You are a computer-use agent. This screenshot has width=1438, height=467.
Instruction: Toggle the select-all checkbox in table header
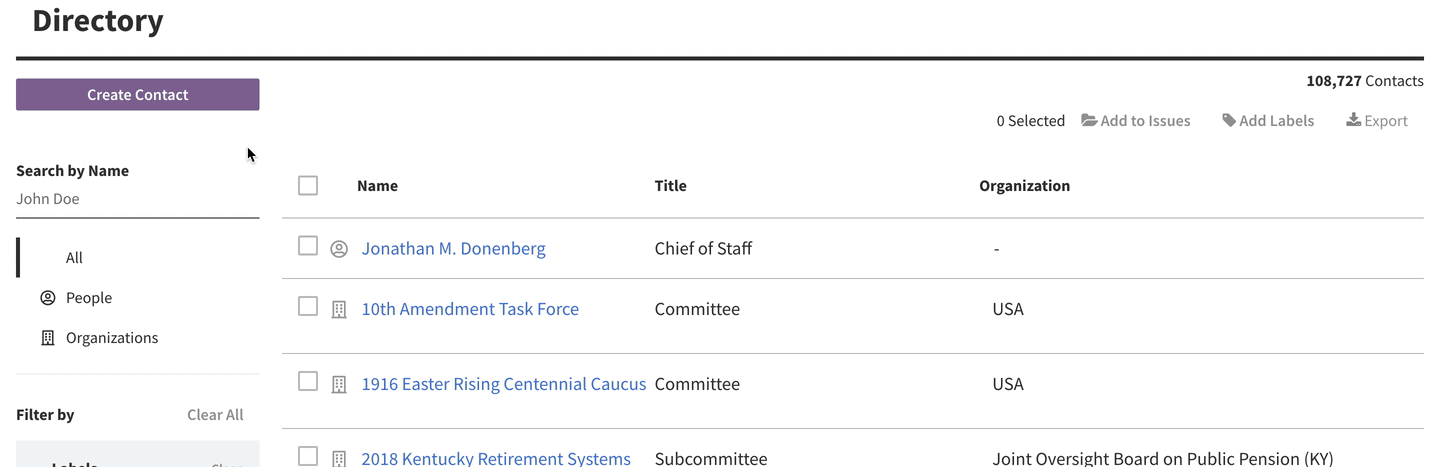[x=308, y=185]
